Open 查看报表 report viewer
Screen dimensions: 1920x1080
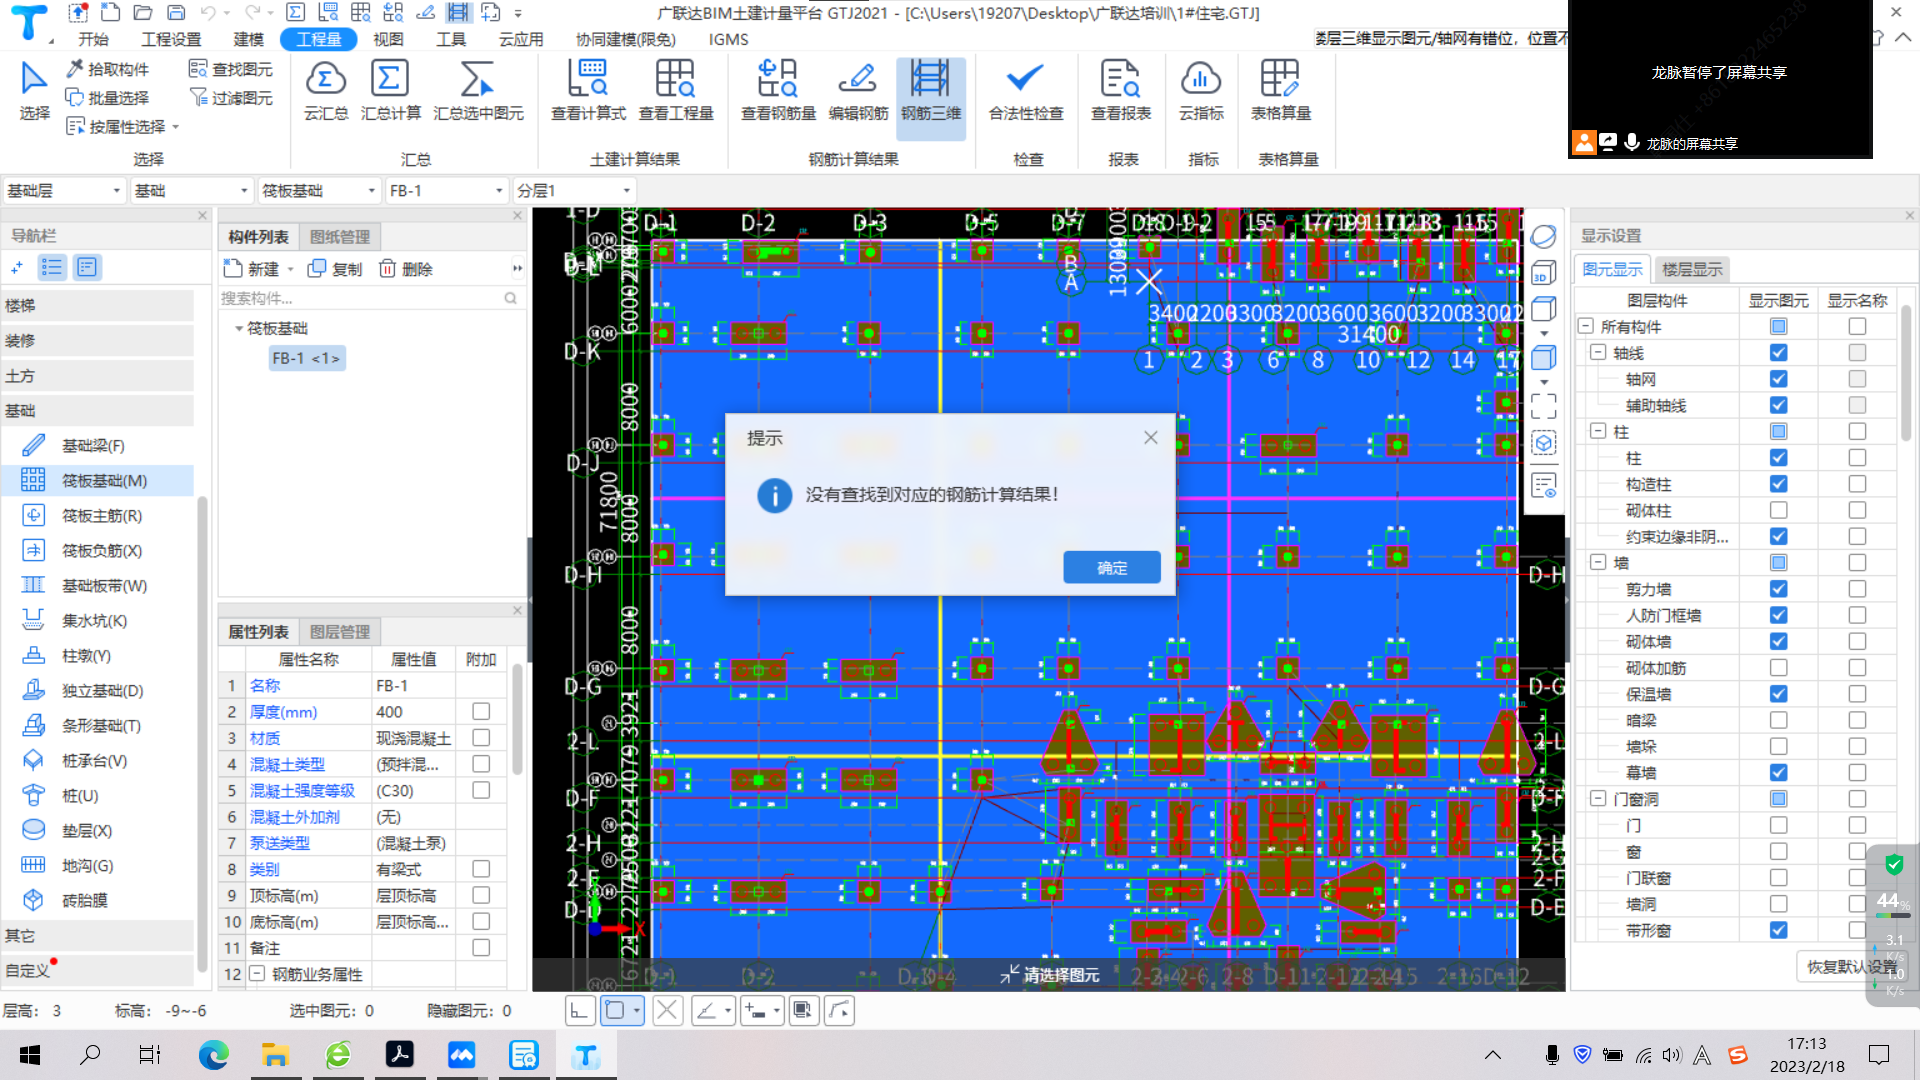click(1121, 90)
